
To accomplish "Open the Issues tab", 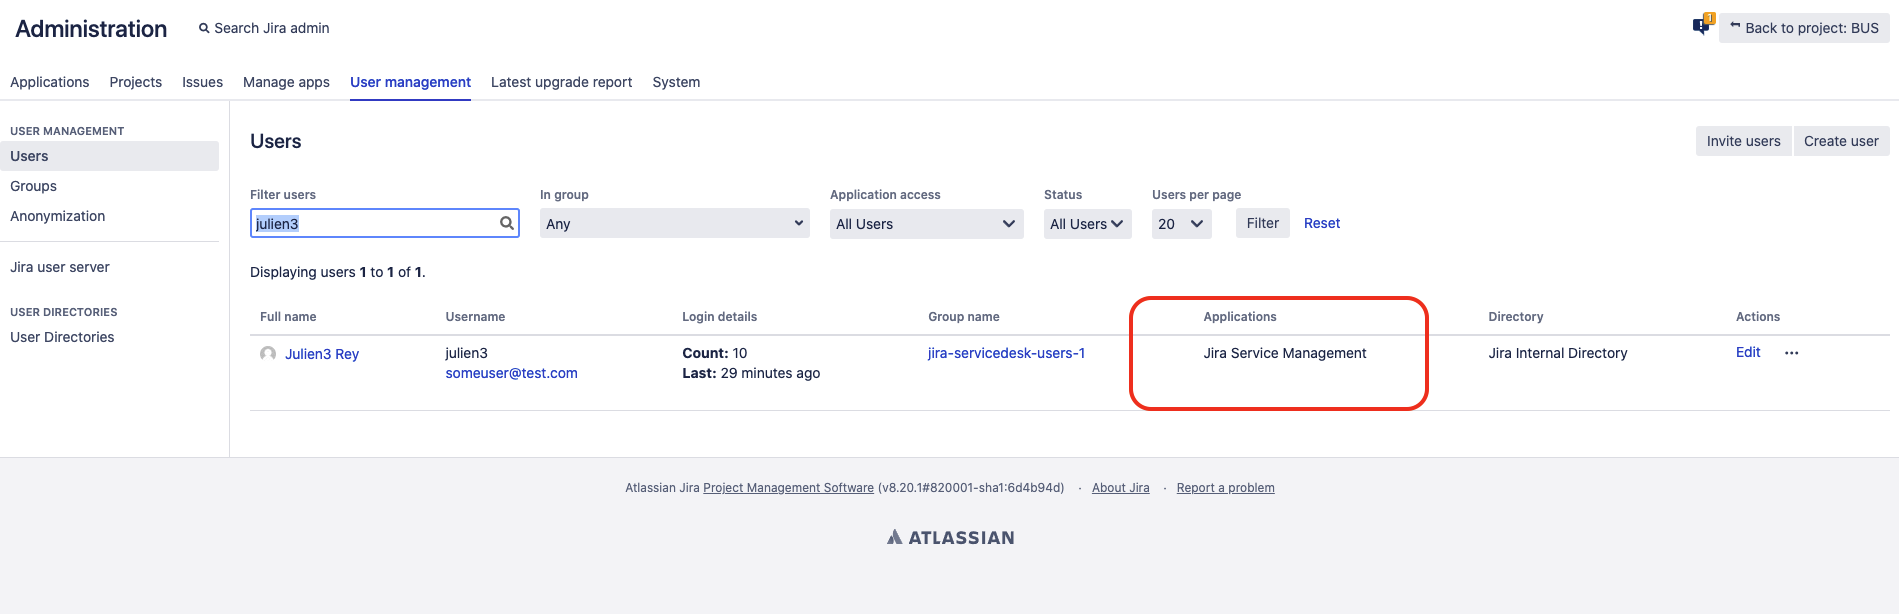I will pyautogui.click(x=202, y=82).
